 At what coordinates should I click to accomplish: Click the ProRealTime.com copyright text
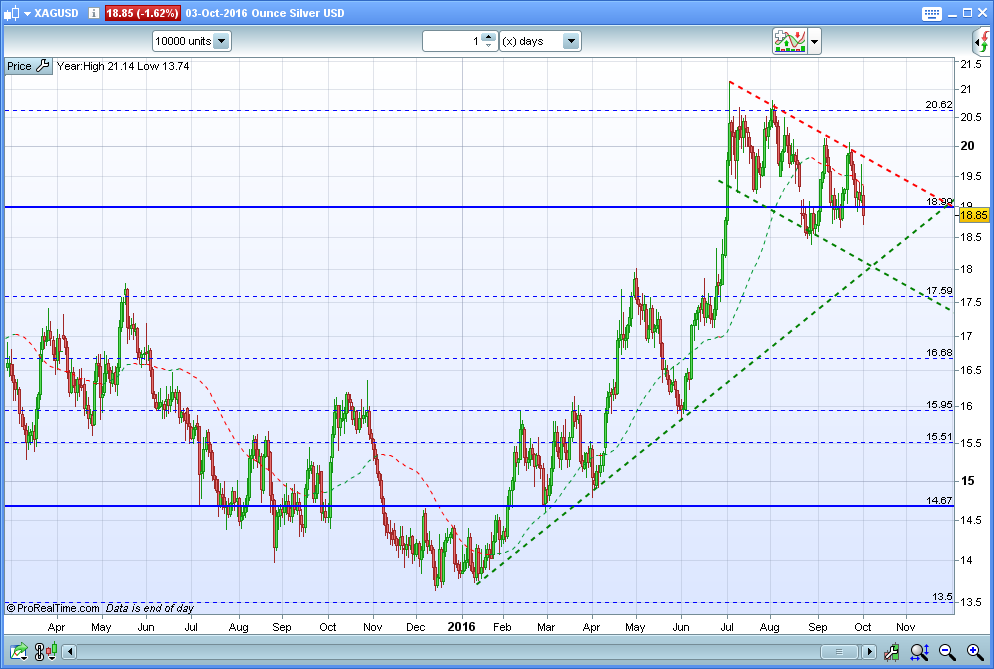pos(53,608)
